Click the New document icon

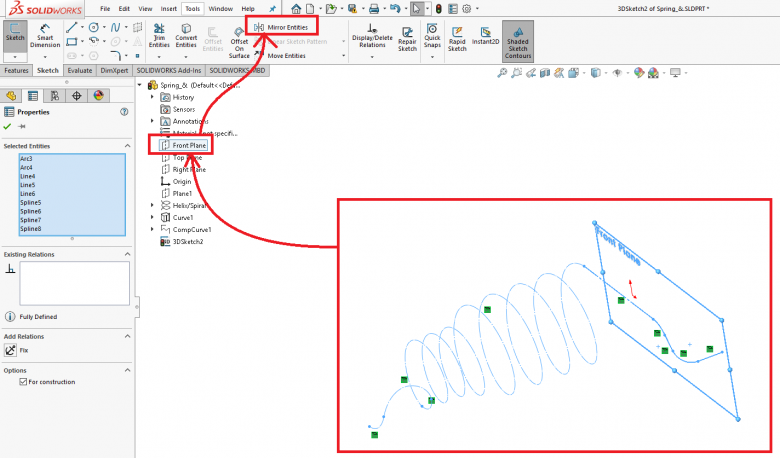click(310, 8)
